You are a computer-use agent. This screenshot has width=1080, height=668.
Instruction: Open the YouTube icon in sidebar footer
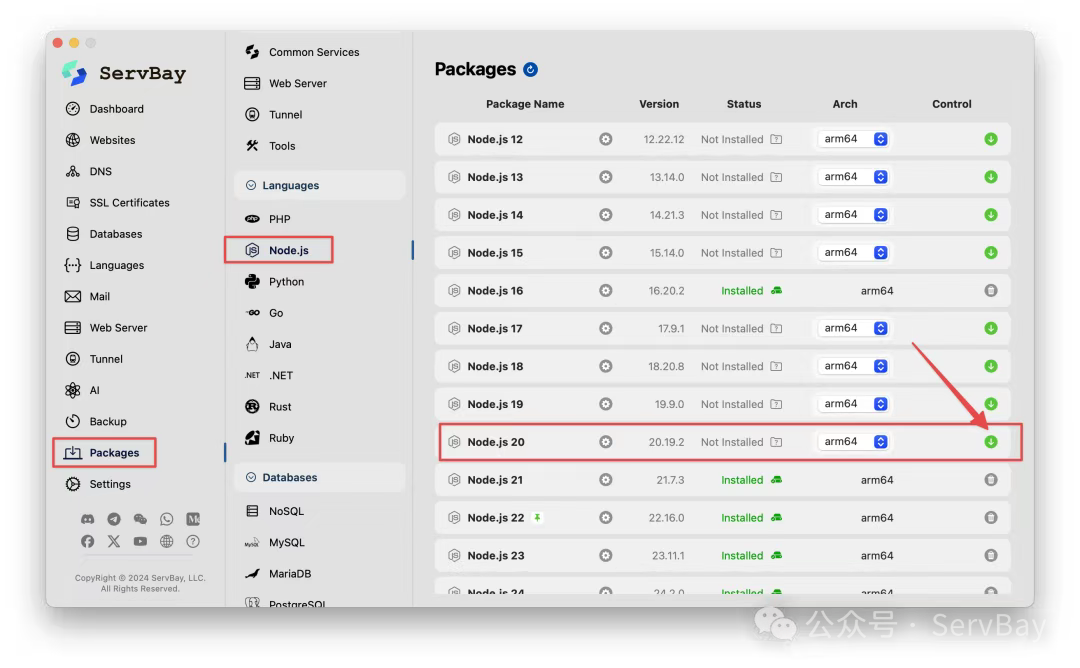pyautogui.click(x=140, y=541)
